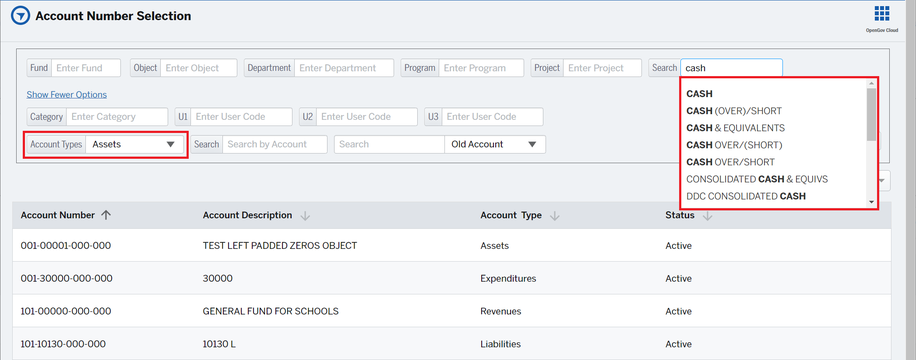Click the Assets account type cell
The height and width of the screenshot is (360, 916).
pos(494,245)
